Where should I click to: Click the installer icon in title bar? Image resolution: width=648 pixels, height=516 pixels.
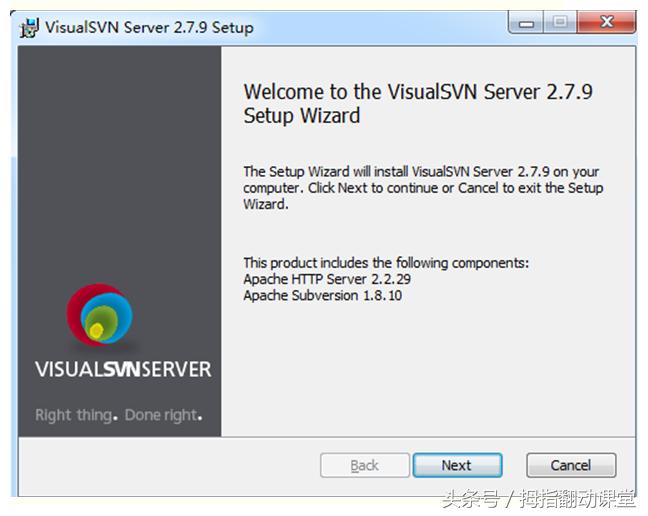(x=29, y=27)
